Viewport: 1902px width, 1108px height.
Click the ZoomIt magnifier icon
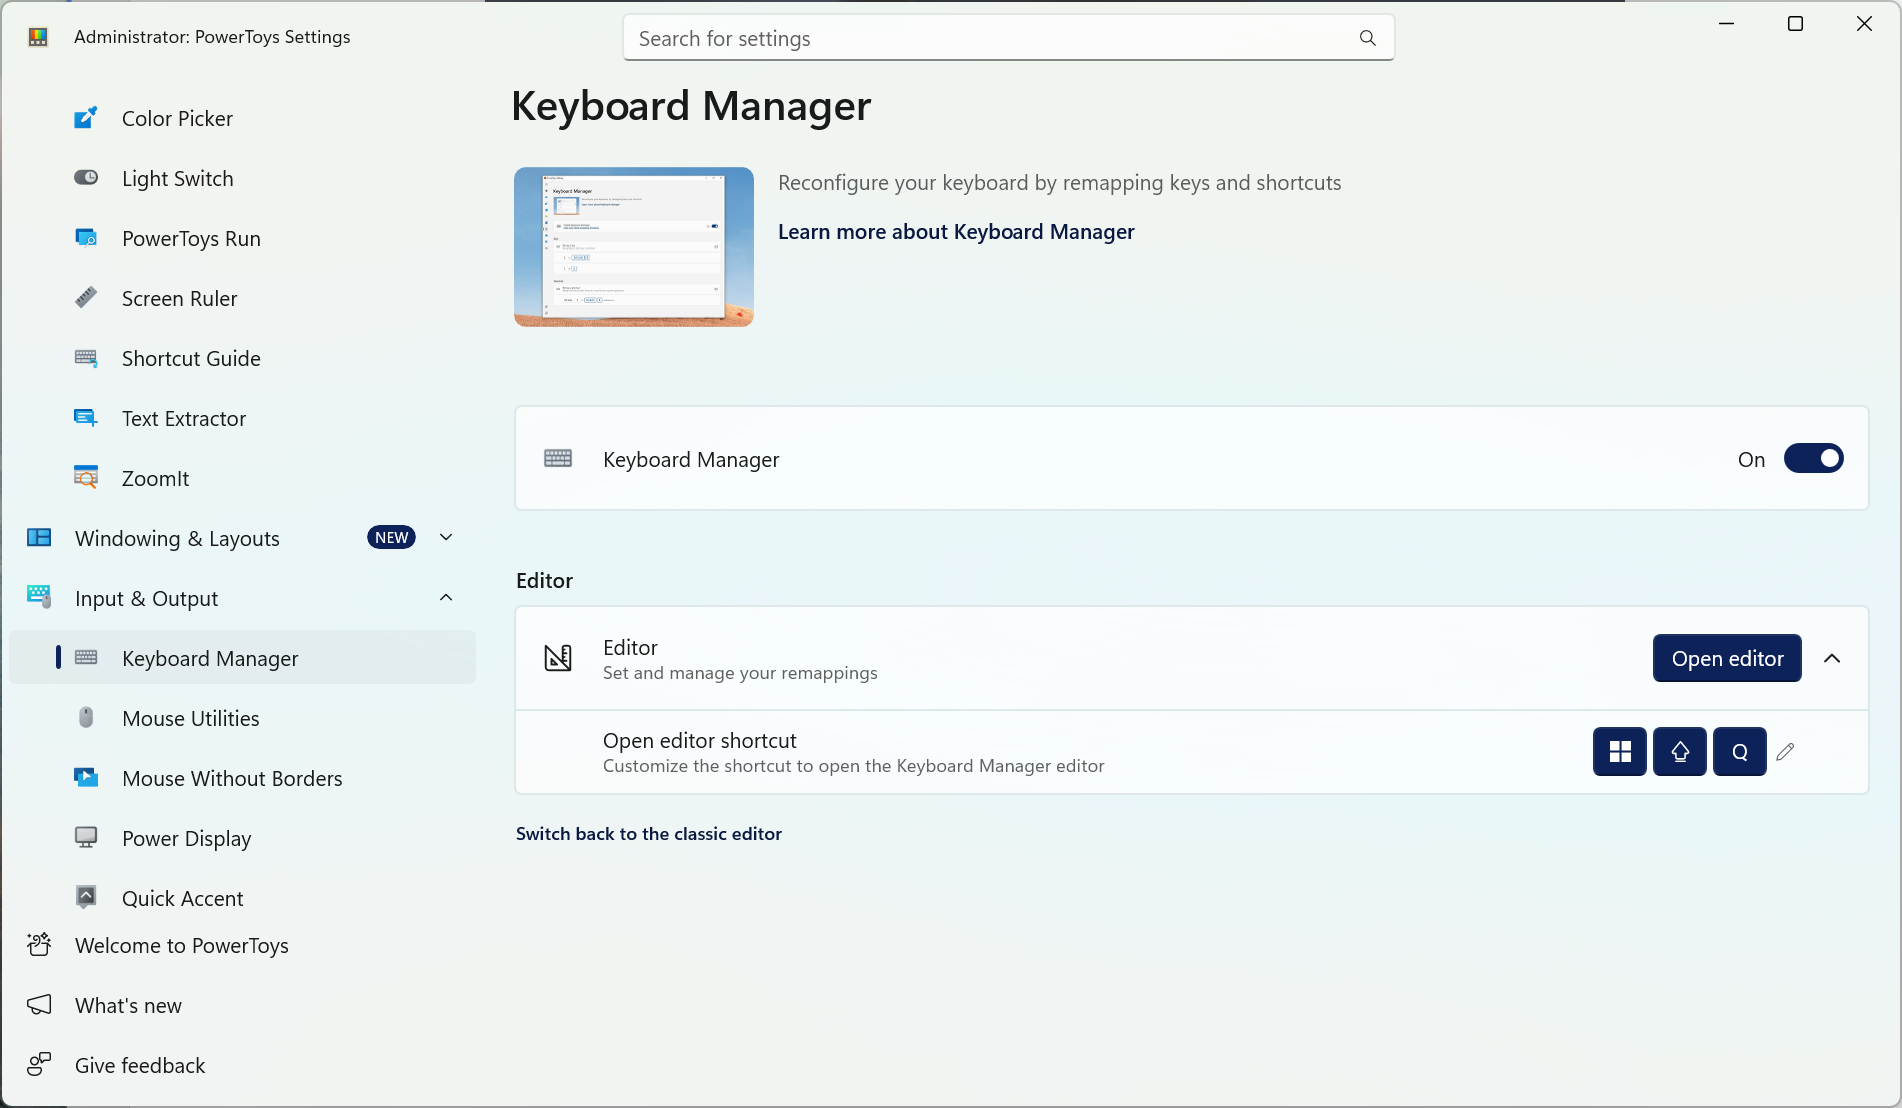pos(86,478)
